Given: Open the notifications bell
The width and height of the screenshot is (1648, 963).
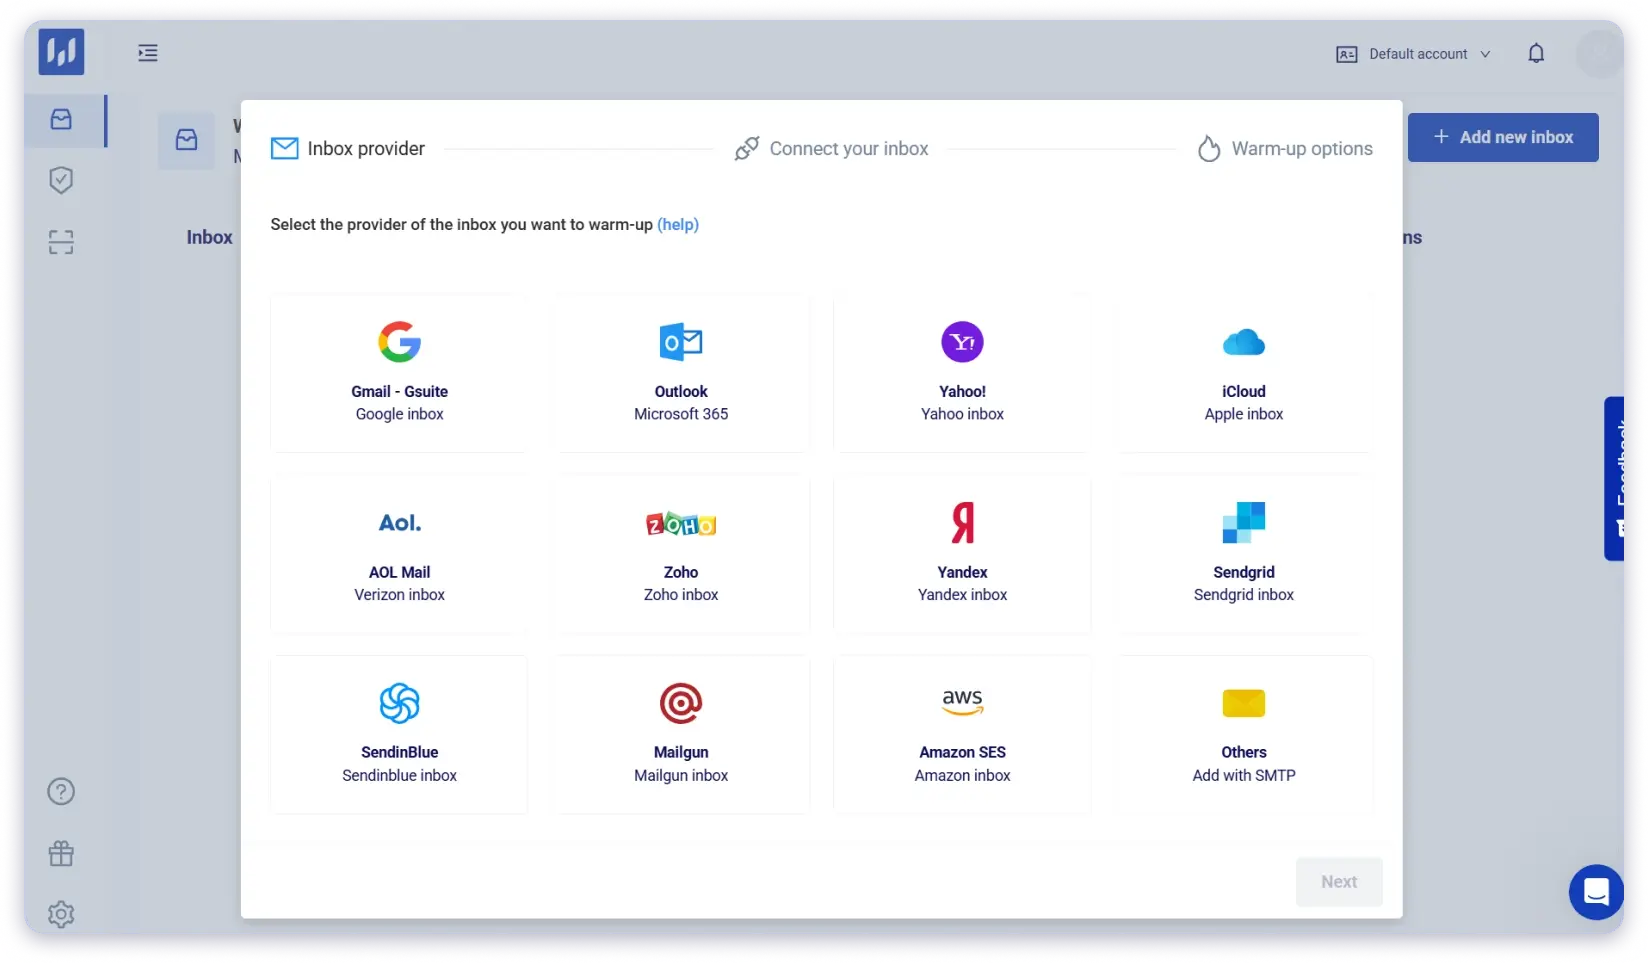Looking at the screenshot, I should pyautogui.click(x=1536, y=54).
